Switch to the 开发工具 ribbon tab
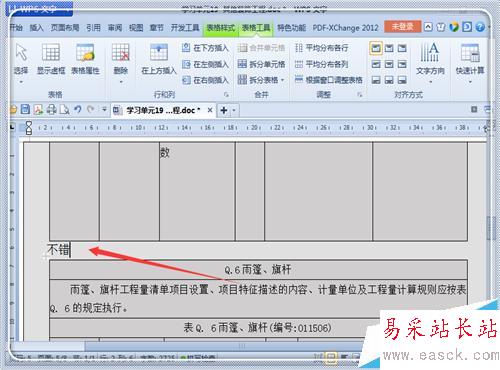 [x=185, y=28]
